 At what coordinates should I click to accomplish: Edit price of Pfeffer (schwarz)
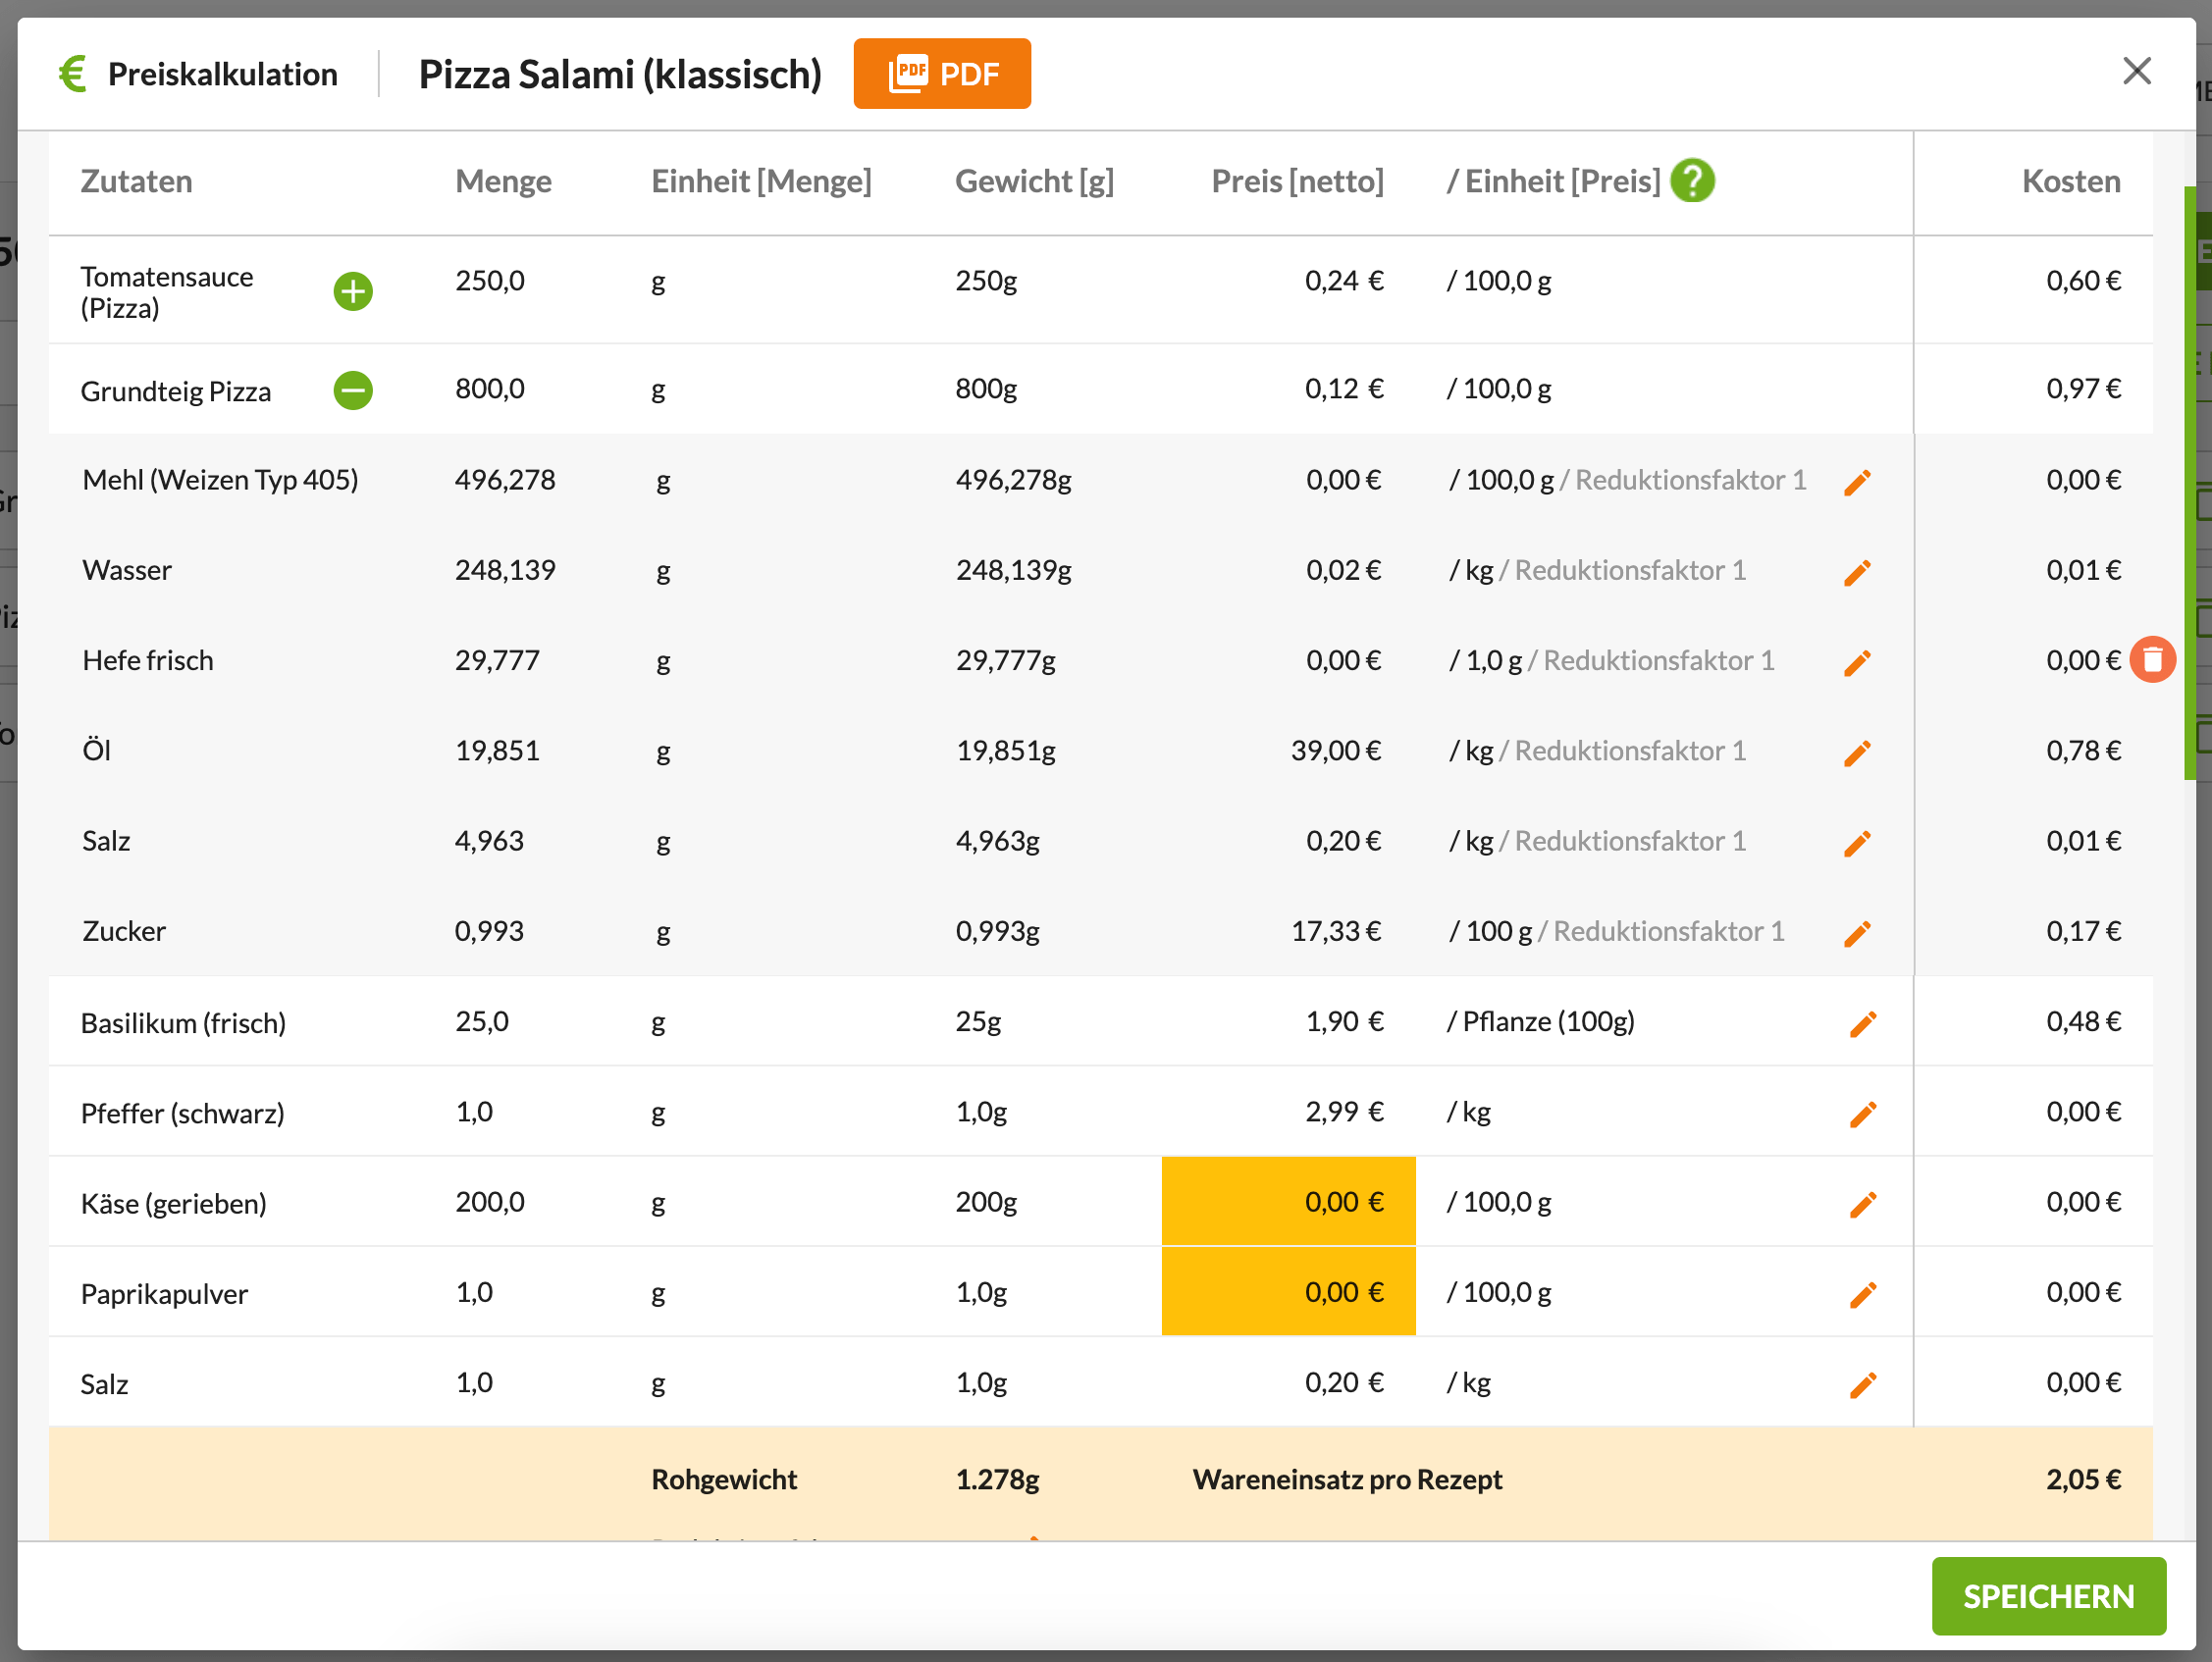pyautogui.click(x=1863, y=1113)
